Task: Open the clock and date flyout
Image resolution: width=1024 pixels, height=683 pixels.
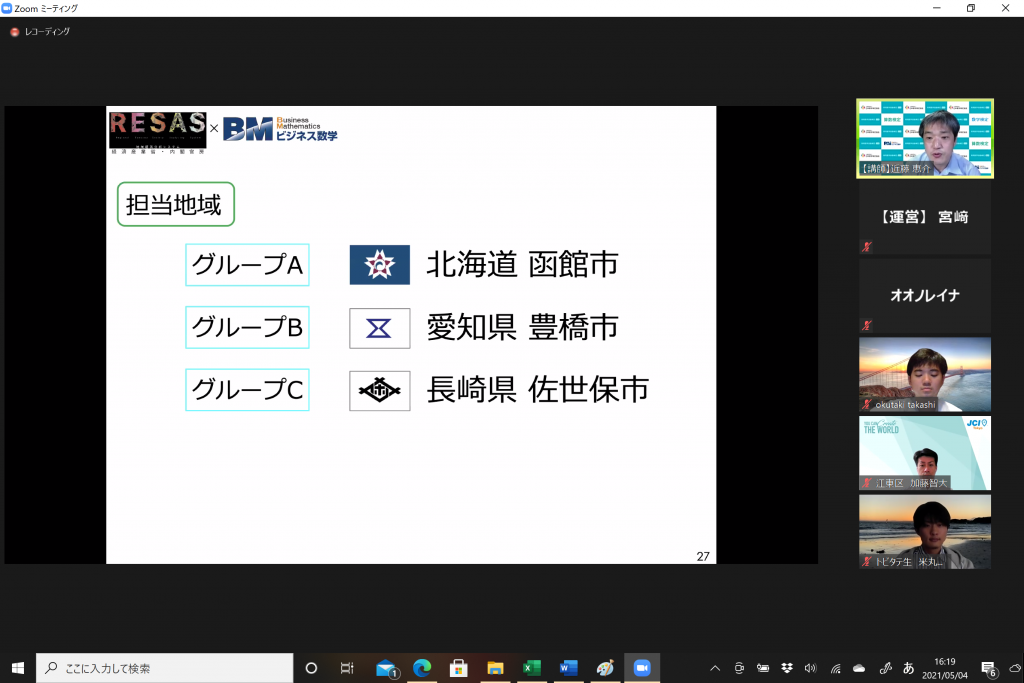Action: point(947,668)
